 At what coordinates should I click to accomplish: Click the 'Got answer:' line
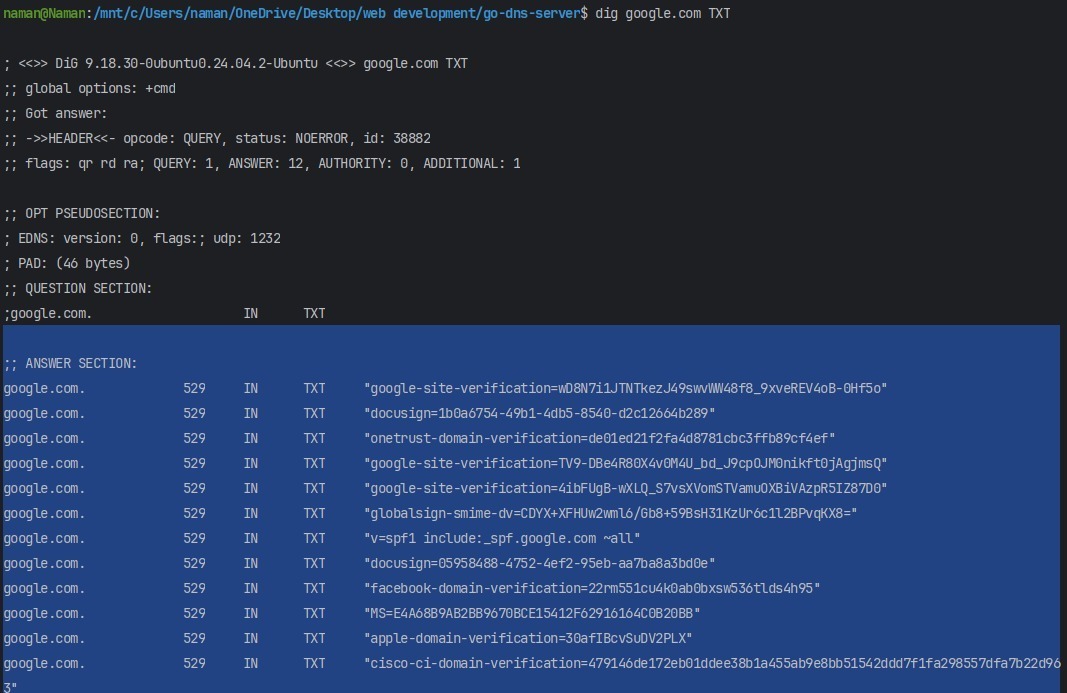(x=56, y=114)
